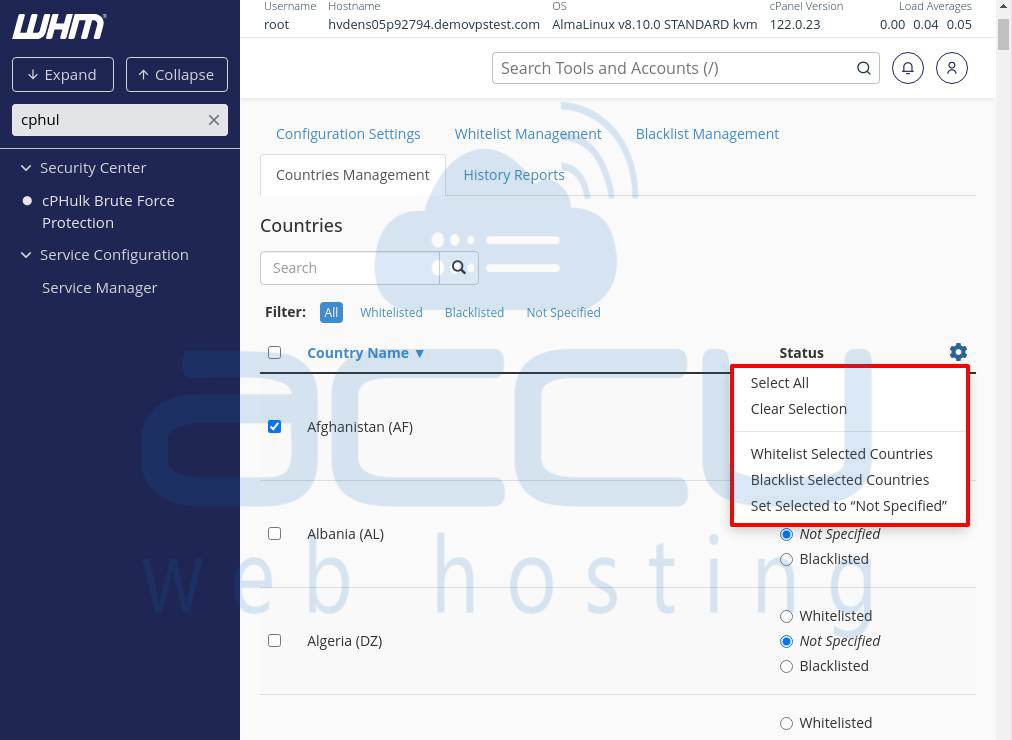Clear the cphul sidebar search
This screenshot has width=1012, height=740.
pos(214,120)
